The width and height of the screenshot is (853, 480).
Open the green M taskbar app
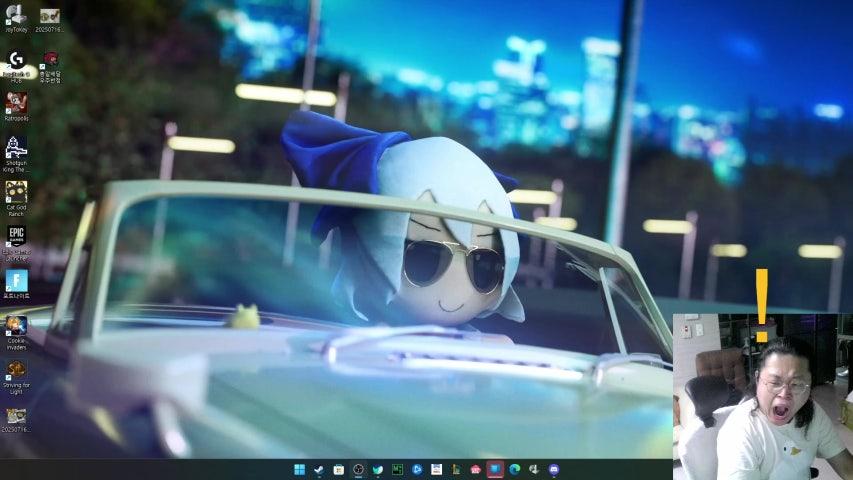(397, 469)
